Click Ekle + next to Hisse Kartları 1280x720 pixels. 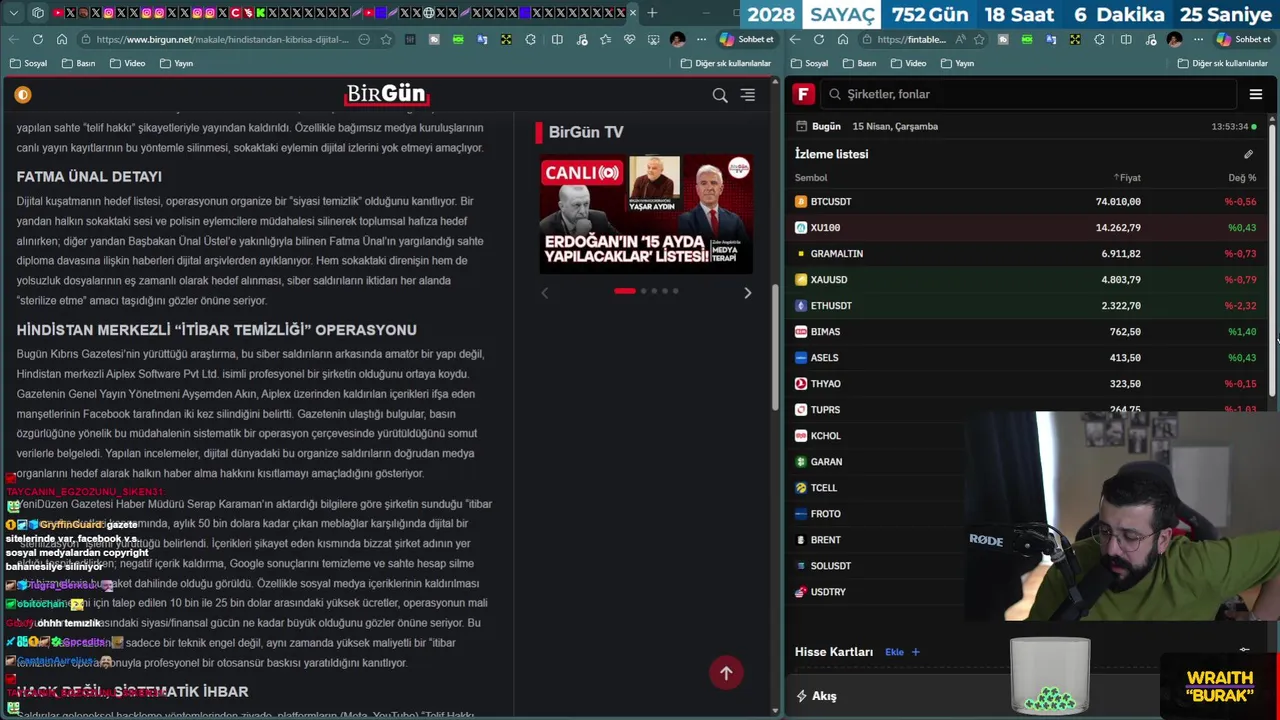pos(902,652)
